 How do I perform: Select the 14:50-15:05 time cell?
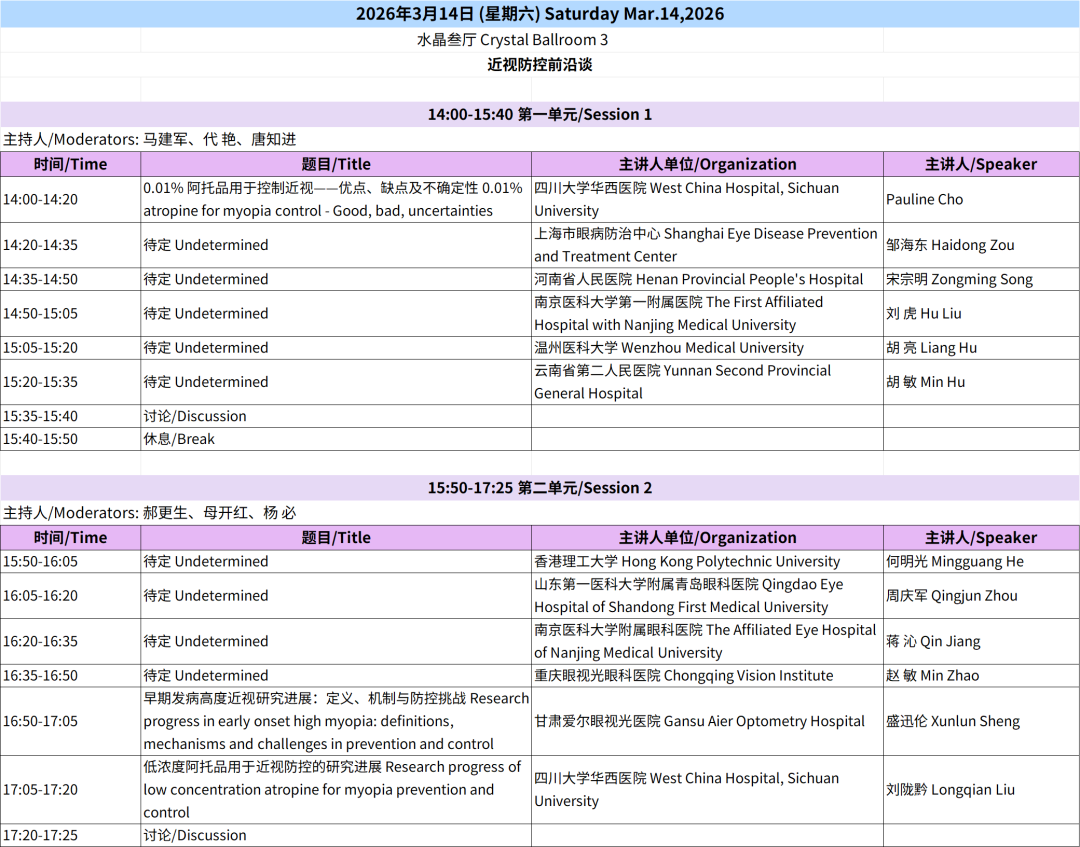click(x=40, y=313)
